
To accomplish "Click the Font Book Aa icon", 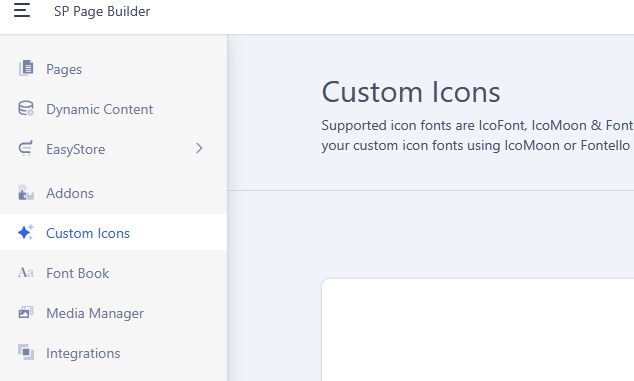I will (x=26, y=272).
